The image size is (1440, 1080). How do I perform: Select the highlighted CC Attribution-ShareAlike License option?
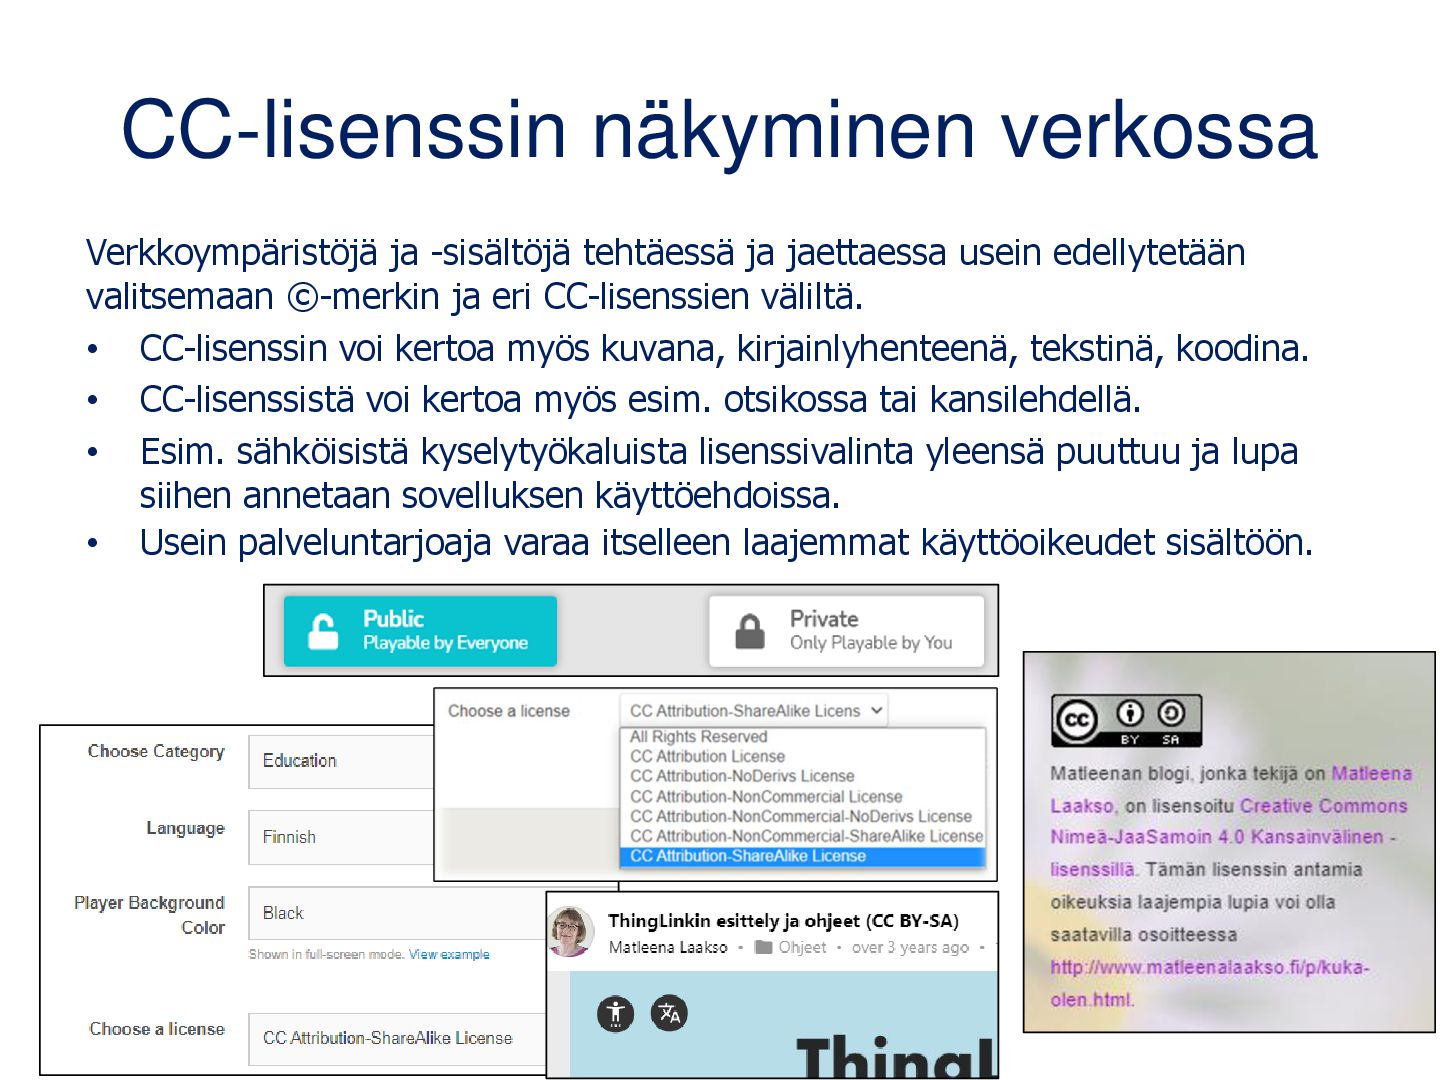pyautogui.click(x=803, y=856)
